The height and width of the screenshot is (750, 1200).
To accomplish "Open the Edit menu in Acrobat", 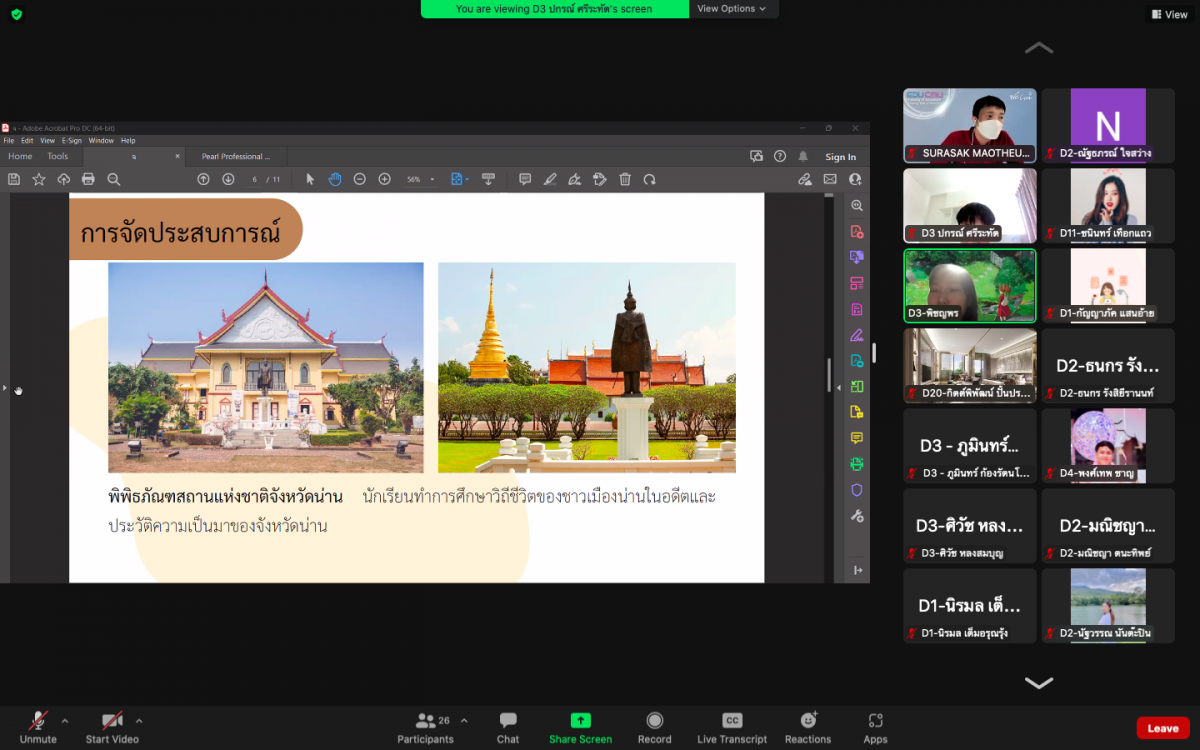I will [x=28, y=141].
